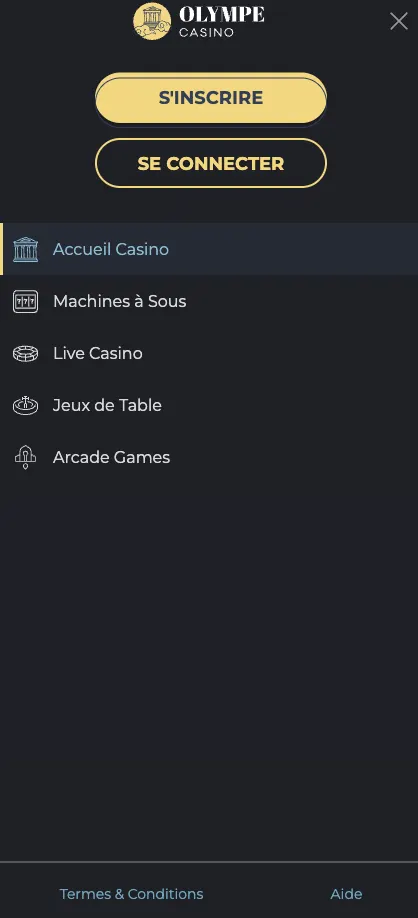Close the menu with the X icon
The image size is (418, 918).
[399, 22]
